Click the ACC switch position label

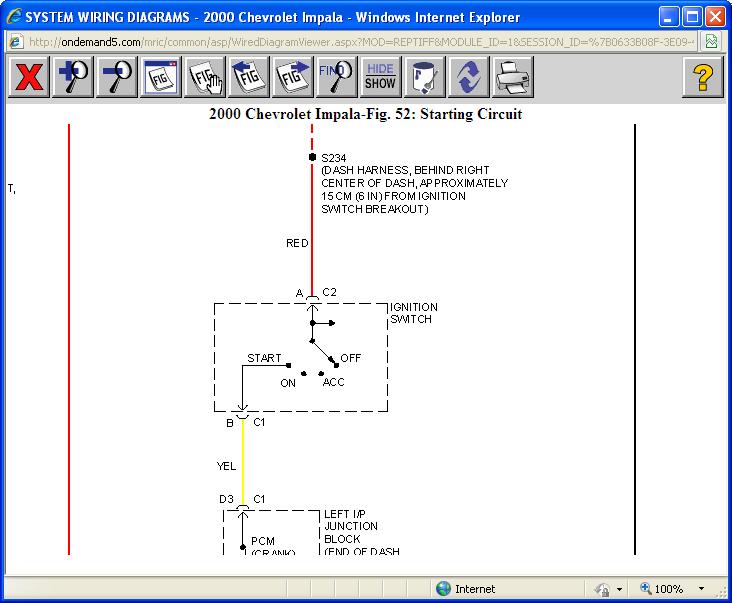click(333, 382)
